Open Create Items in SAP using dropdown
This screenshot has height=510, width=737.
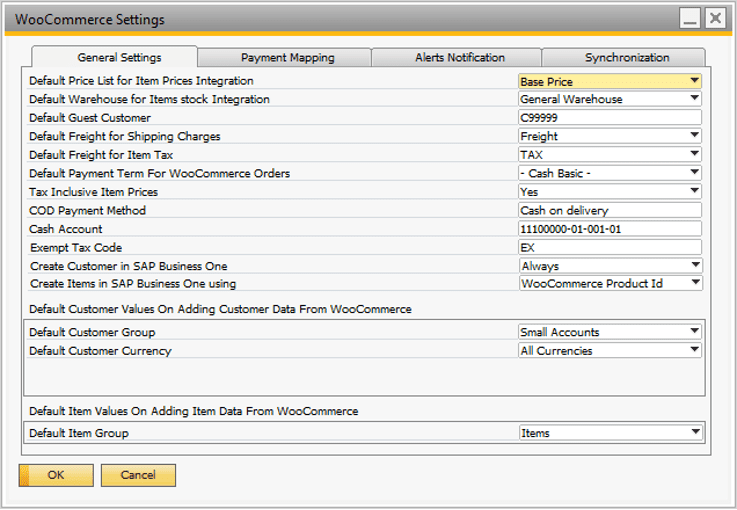[611, 283]
